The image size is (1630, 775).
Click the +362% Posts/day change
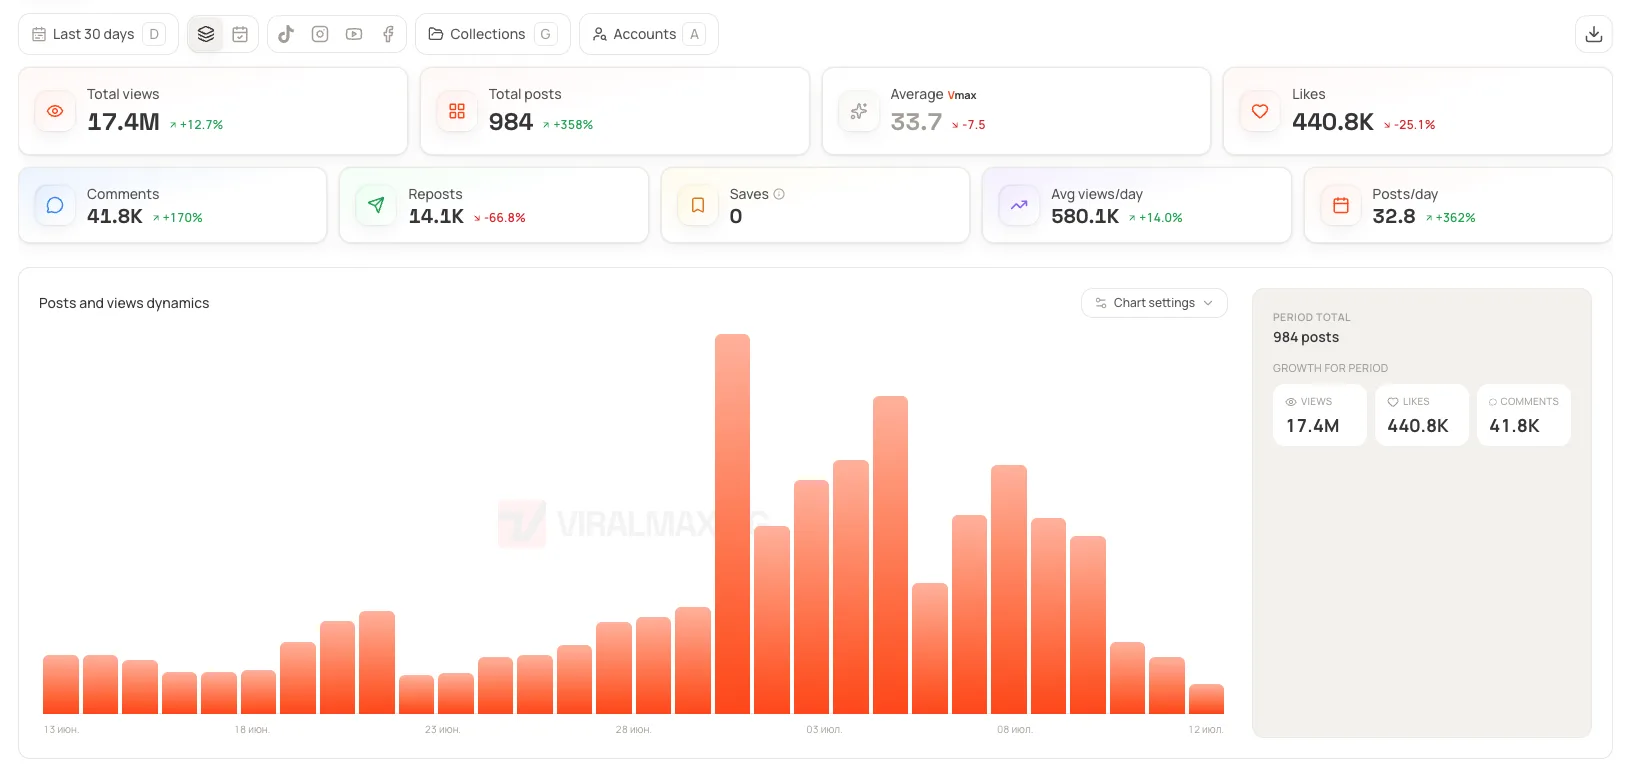(1451, 217)
